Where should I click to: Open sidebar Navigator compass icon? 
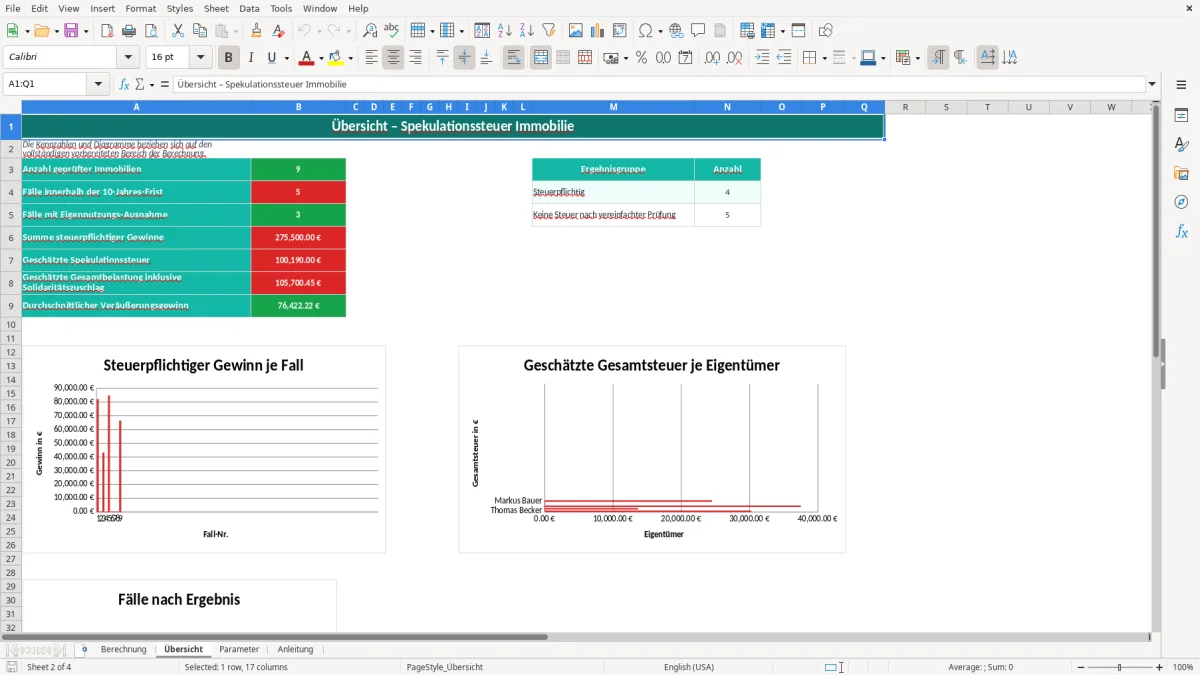click(x=1181, y=203)
